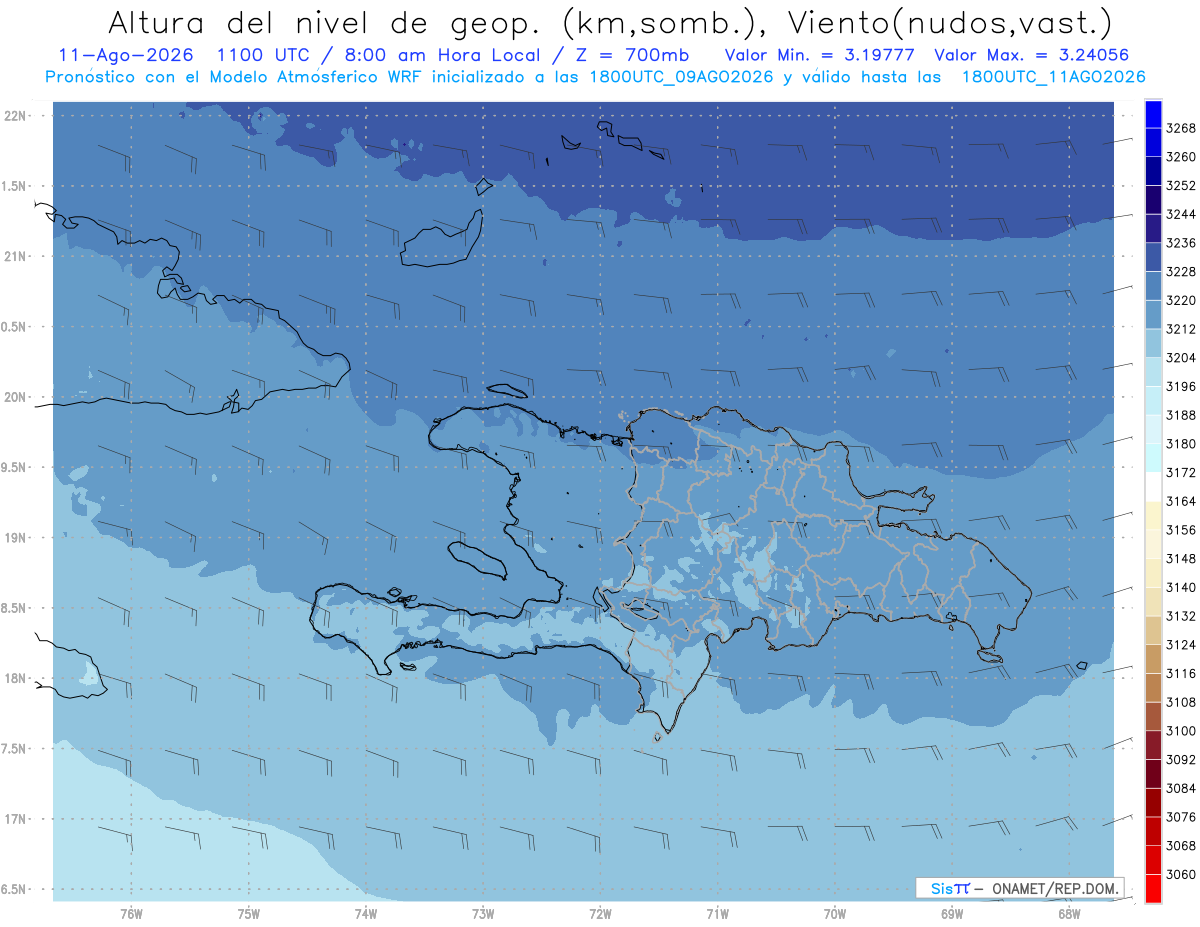The width and height of the screenshot is (1200, 927).
Task: Click the "71W" longitude label
Action: [x=717, y=913]
